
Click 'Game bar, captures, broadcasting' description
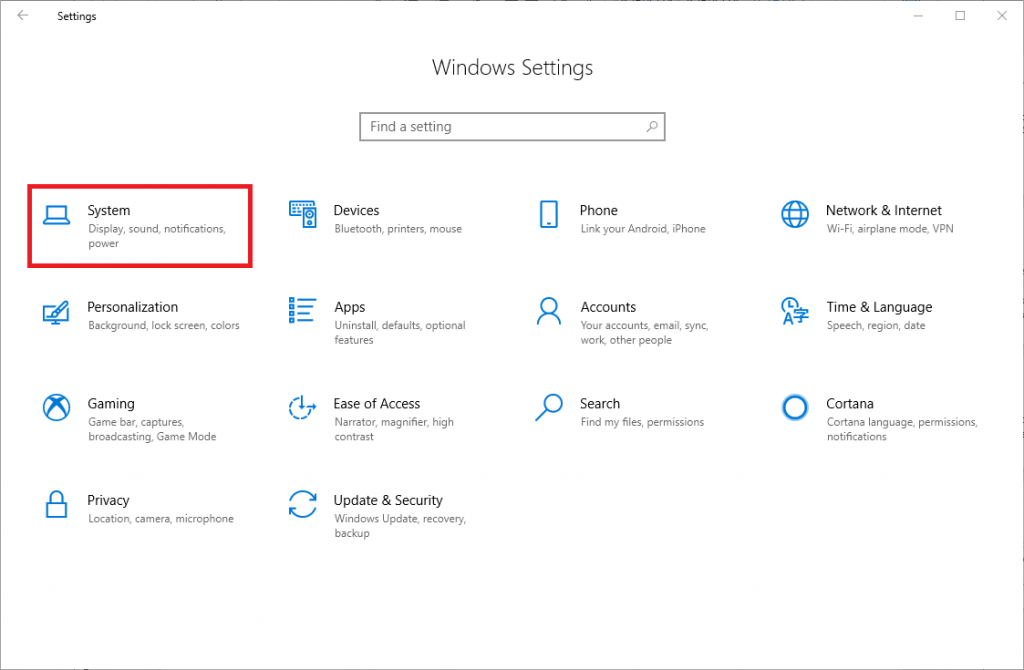tap(152, 429)
